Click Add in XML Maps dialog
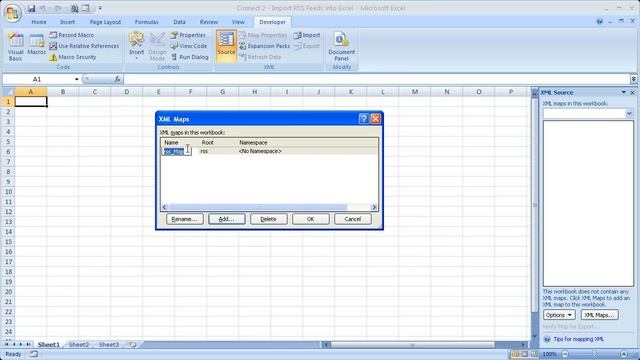 pyautogui.click(x=227, y=219)
